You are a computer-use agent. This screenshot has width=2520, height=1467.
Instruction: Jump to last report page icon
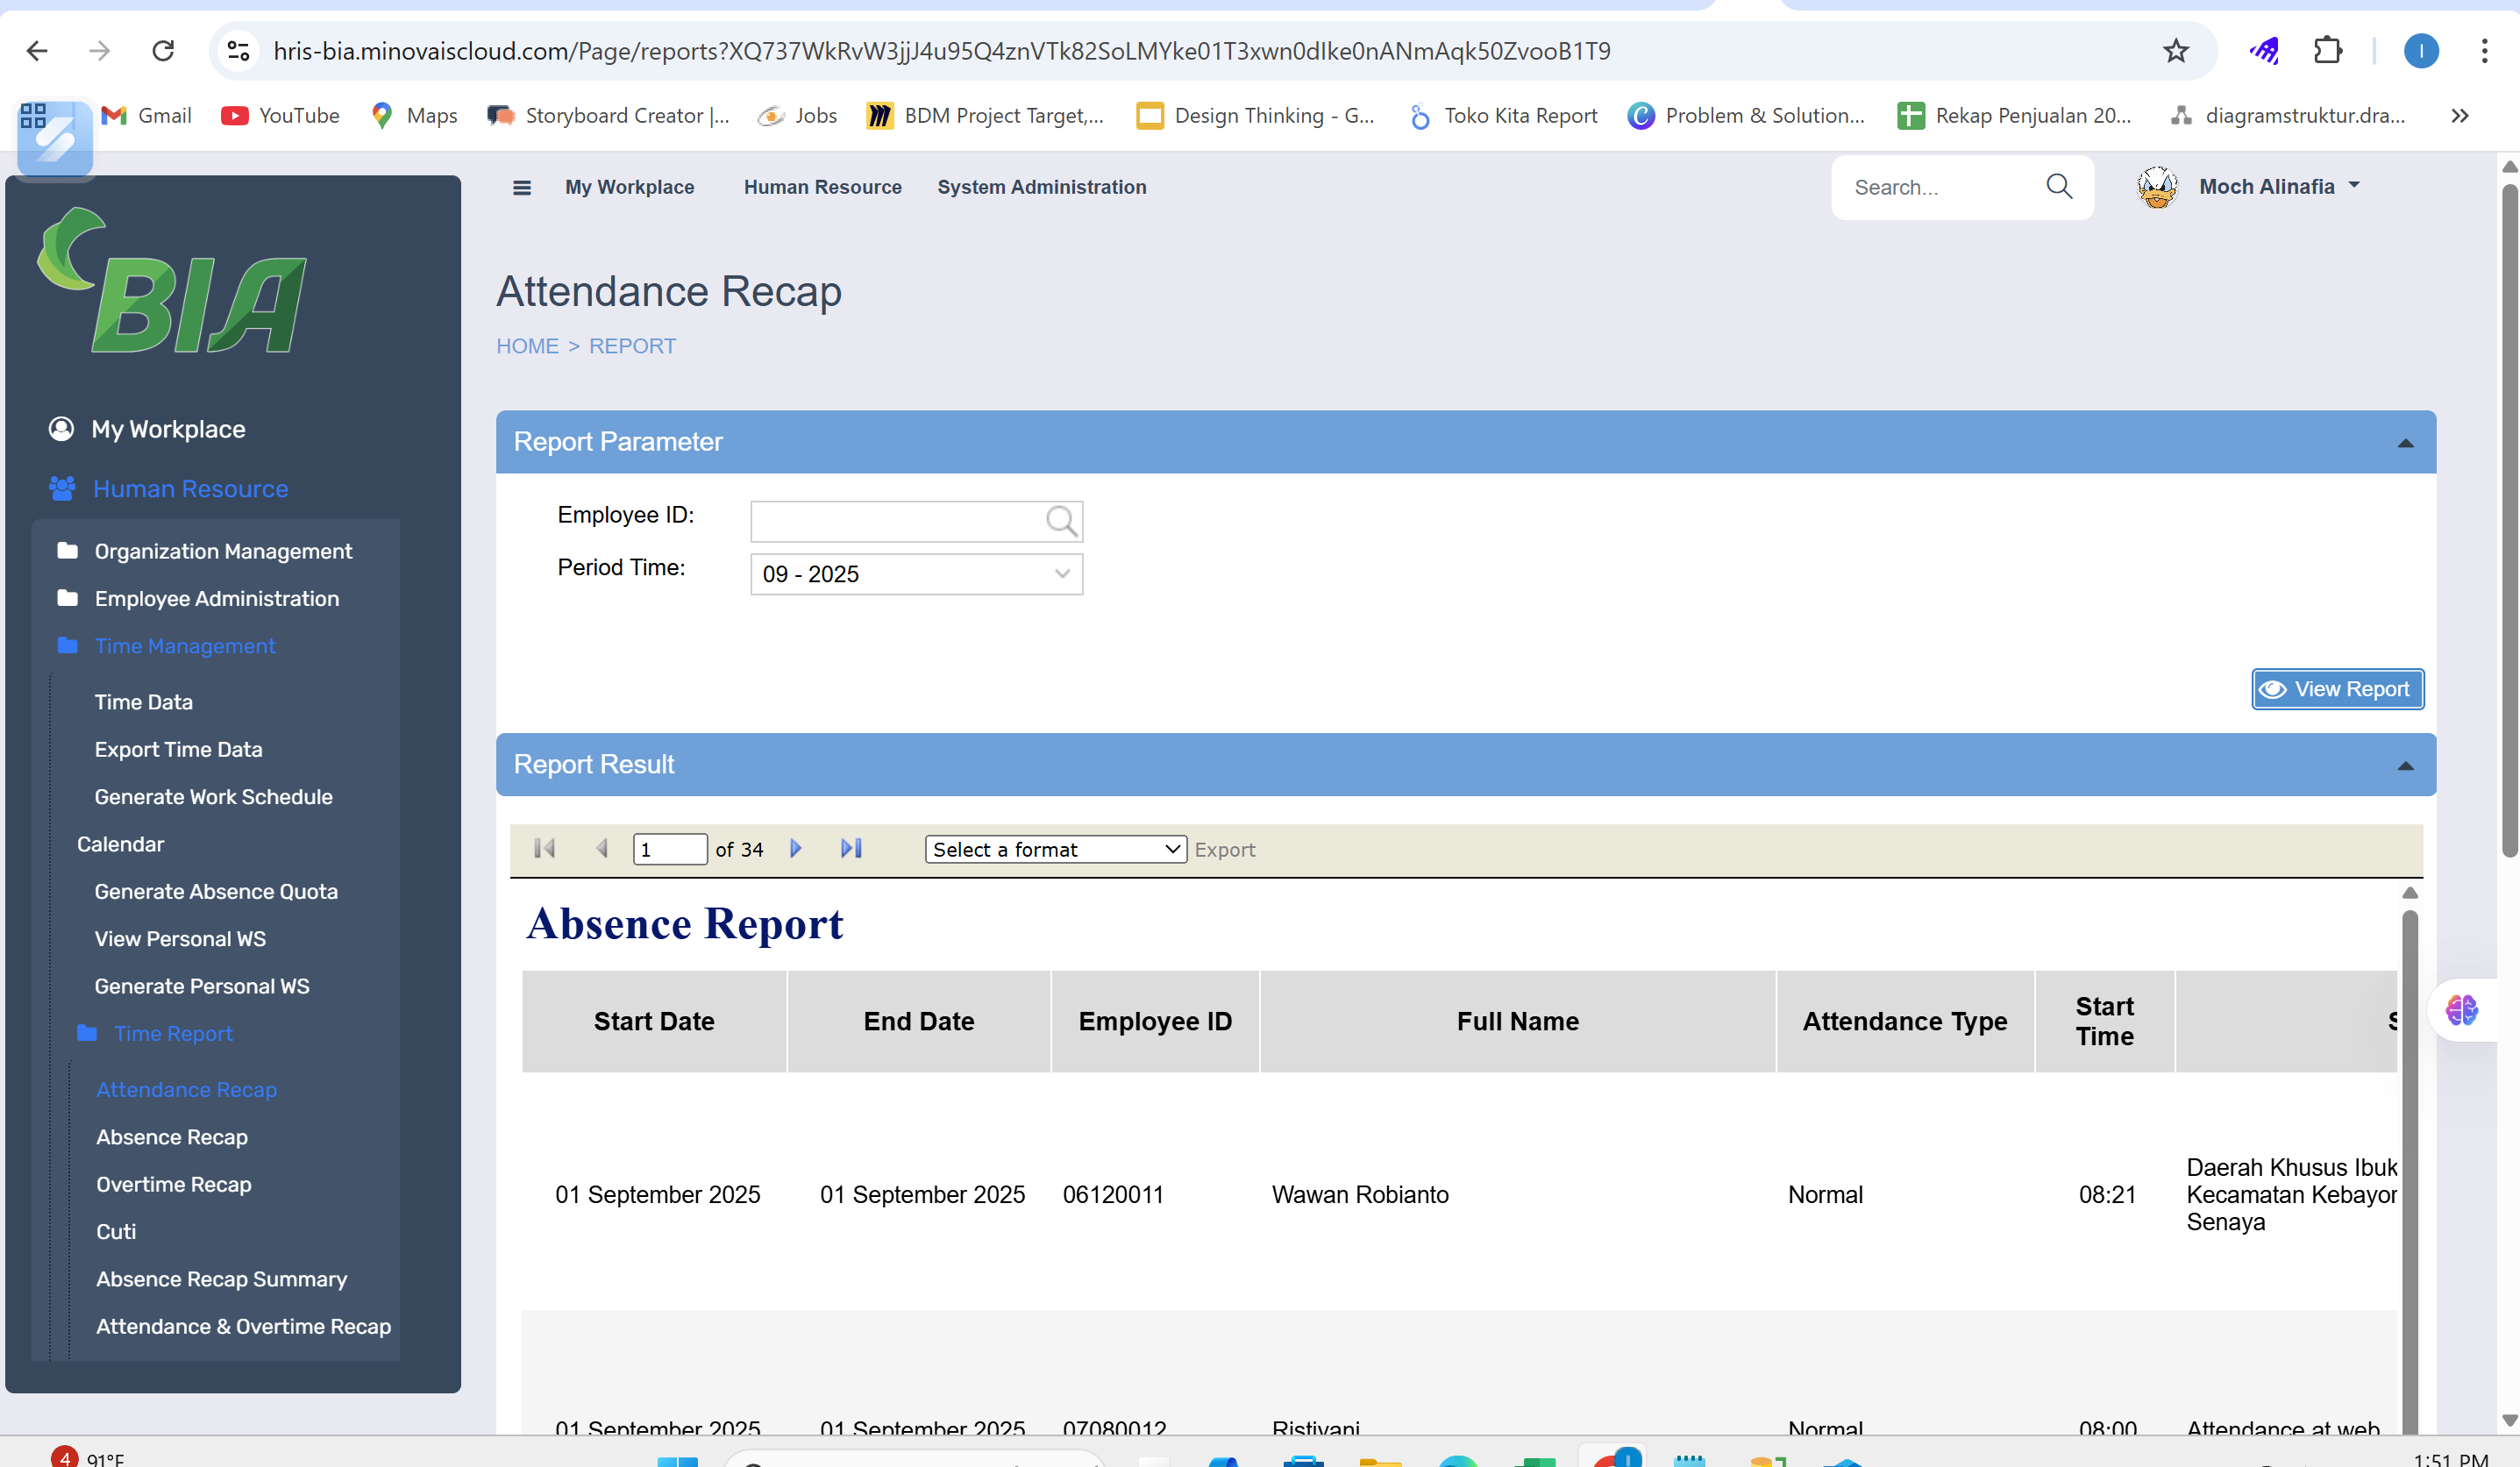coord(851,848)
